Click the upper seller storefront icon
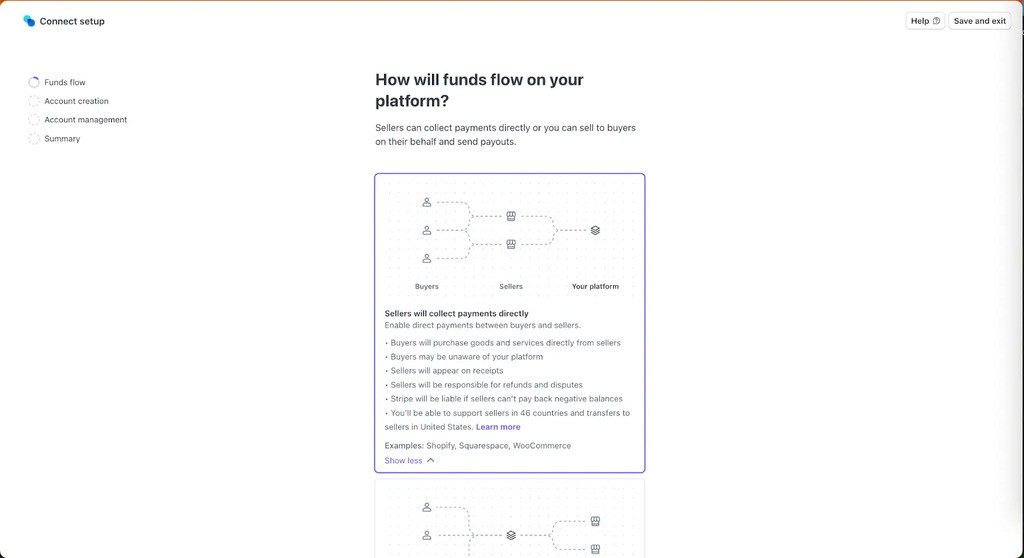This screenshot has width=1024, height=558. [x=511, y=216]
